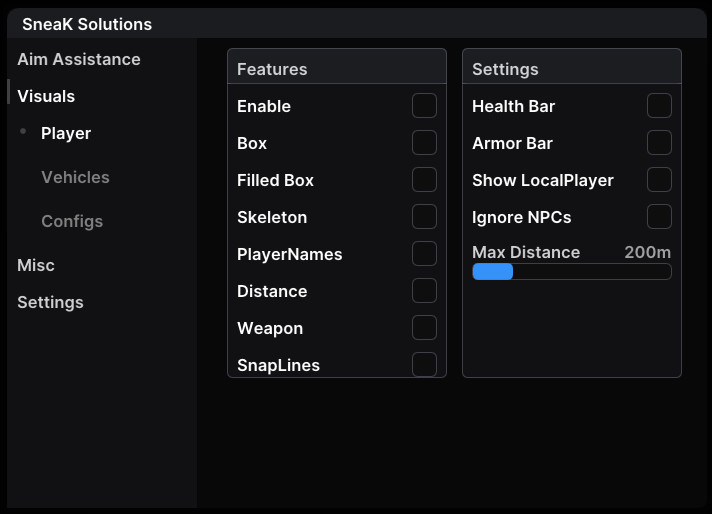Check the Show LocalPlayer option
The width and height of the screenshot is (712, 514).
click(659, 180)
